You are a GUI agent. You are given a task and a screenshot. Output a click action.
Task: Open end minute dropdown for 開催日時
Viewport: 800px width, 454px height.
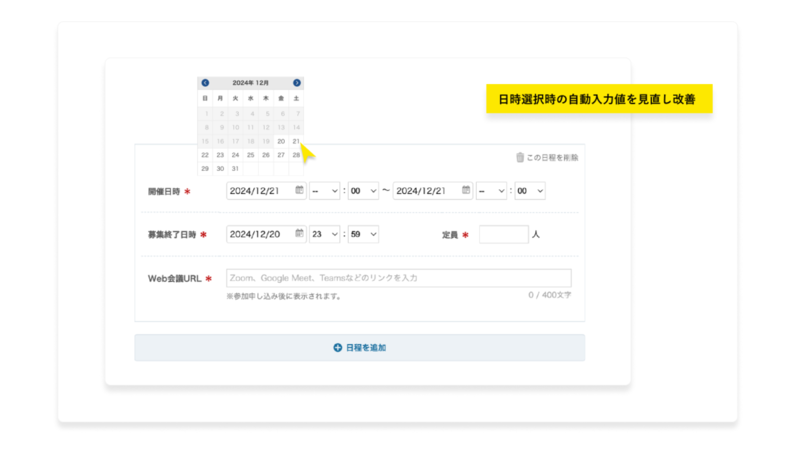pos(530,191)
